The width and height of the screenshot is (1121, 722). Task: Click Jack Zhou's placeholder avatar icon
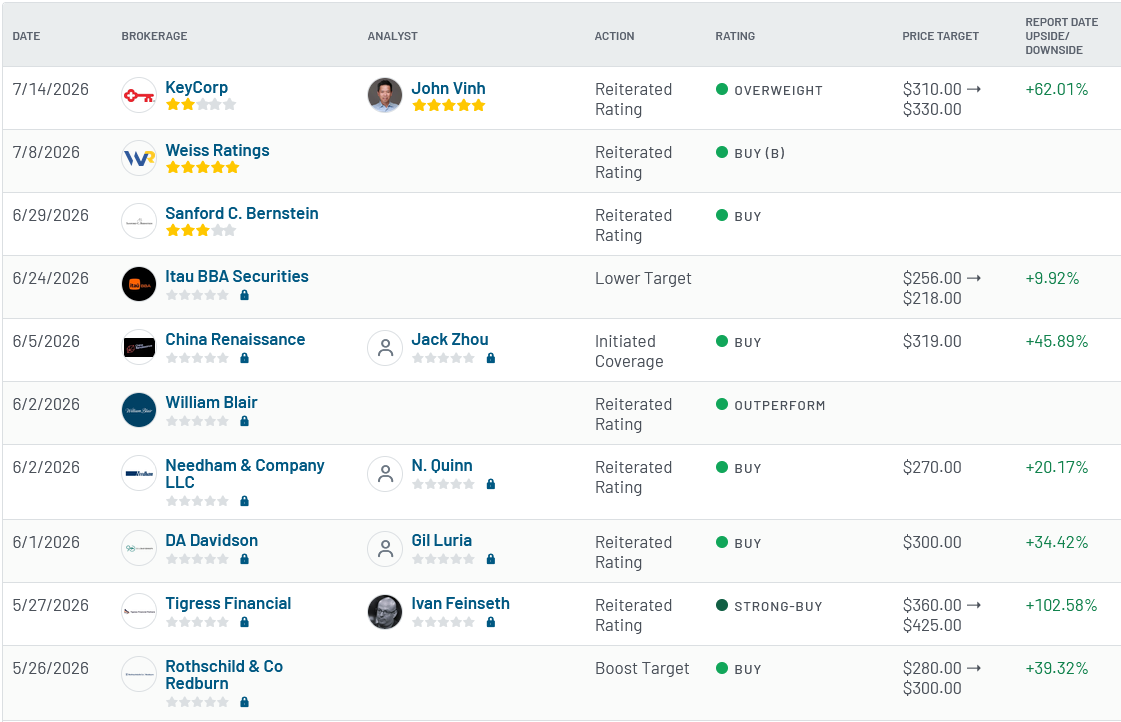[x=385, y=347]
